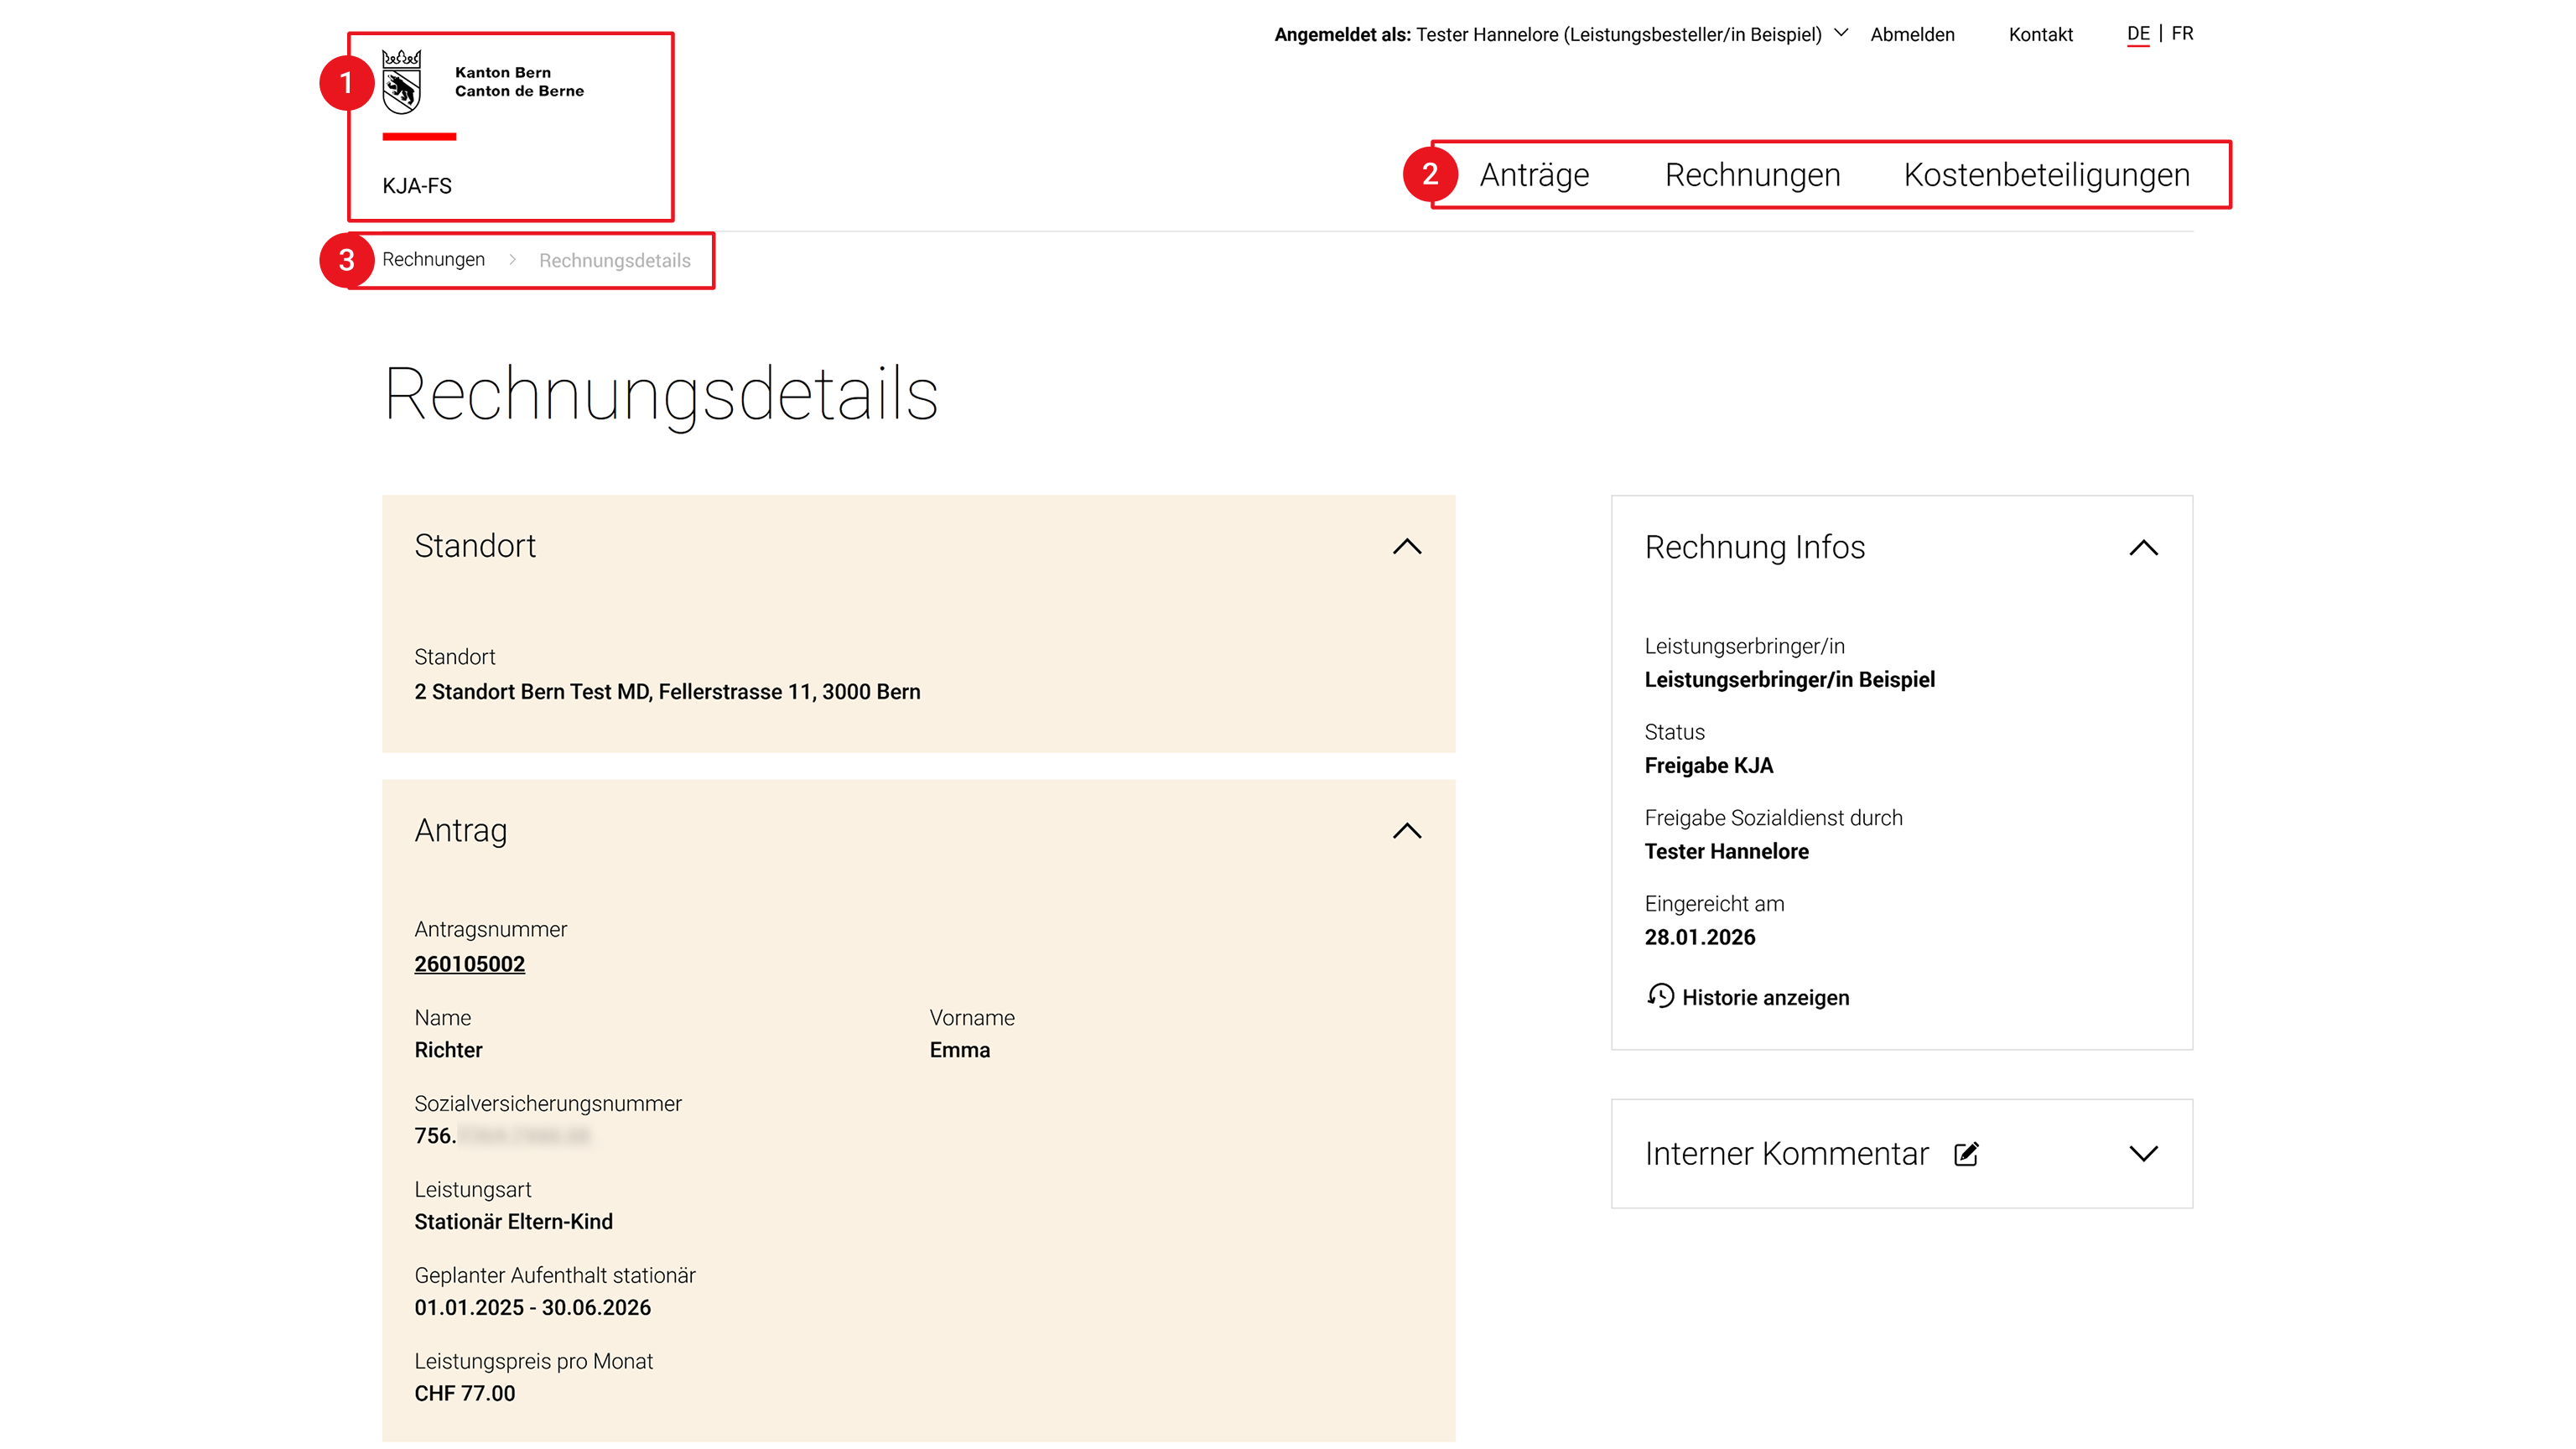
Task: Click the breadcrumb arrow separator after Rechnungen
Action: [x=512, y=260]
